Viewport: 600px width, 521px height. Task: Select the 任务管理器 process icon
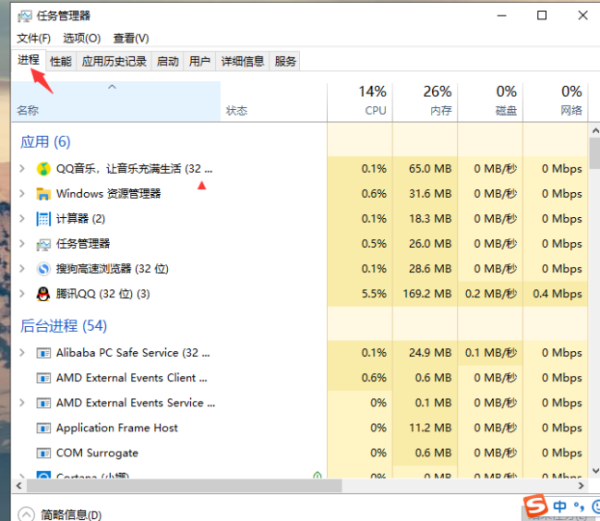click(43, 244)
